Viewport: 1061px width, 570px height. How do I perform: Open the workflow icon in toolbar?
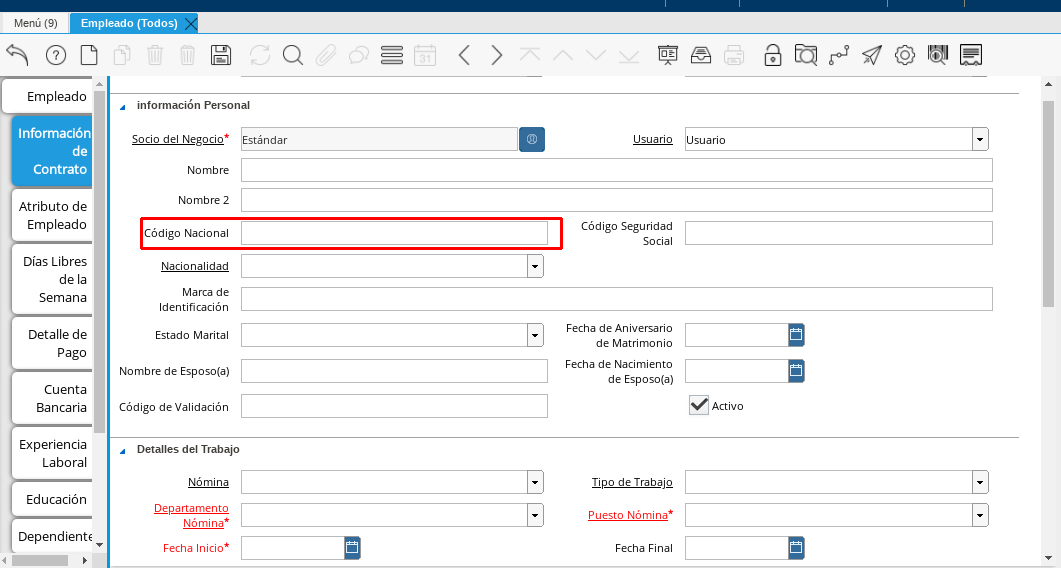point(838,55)
